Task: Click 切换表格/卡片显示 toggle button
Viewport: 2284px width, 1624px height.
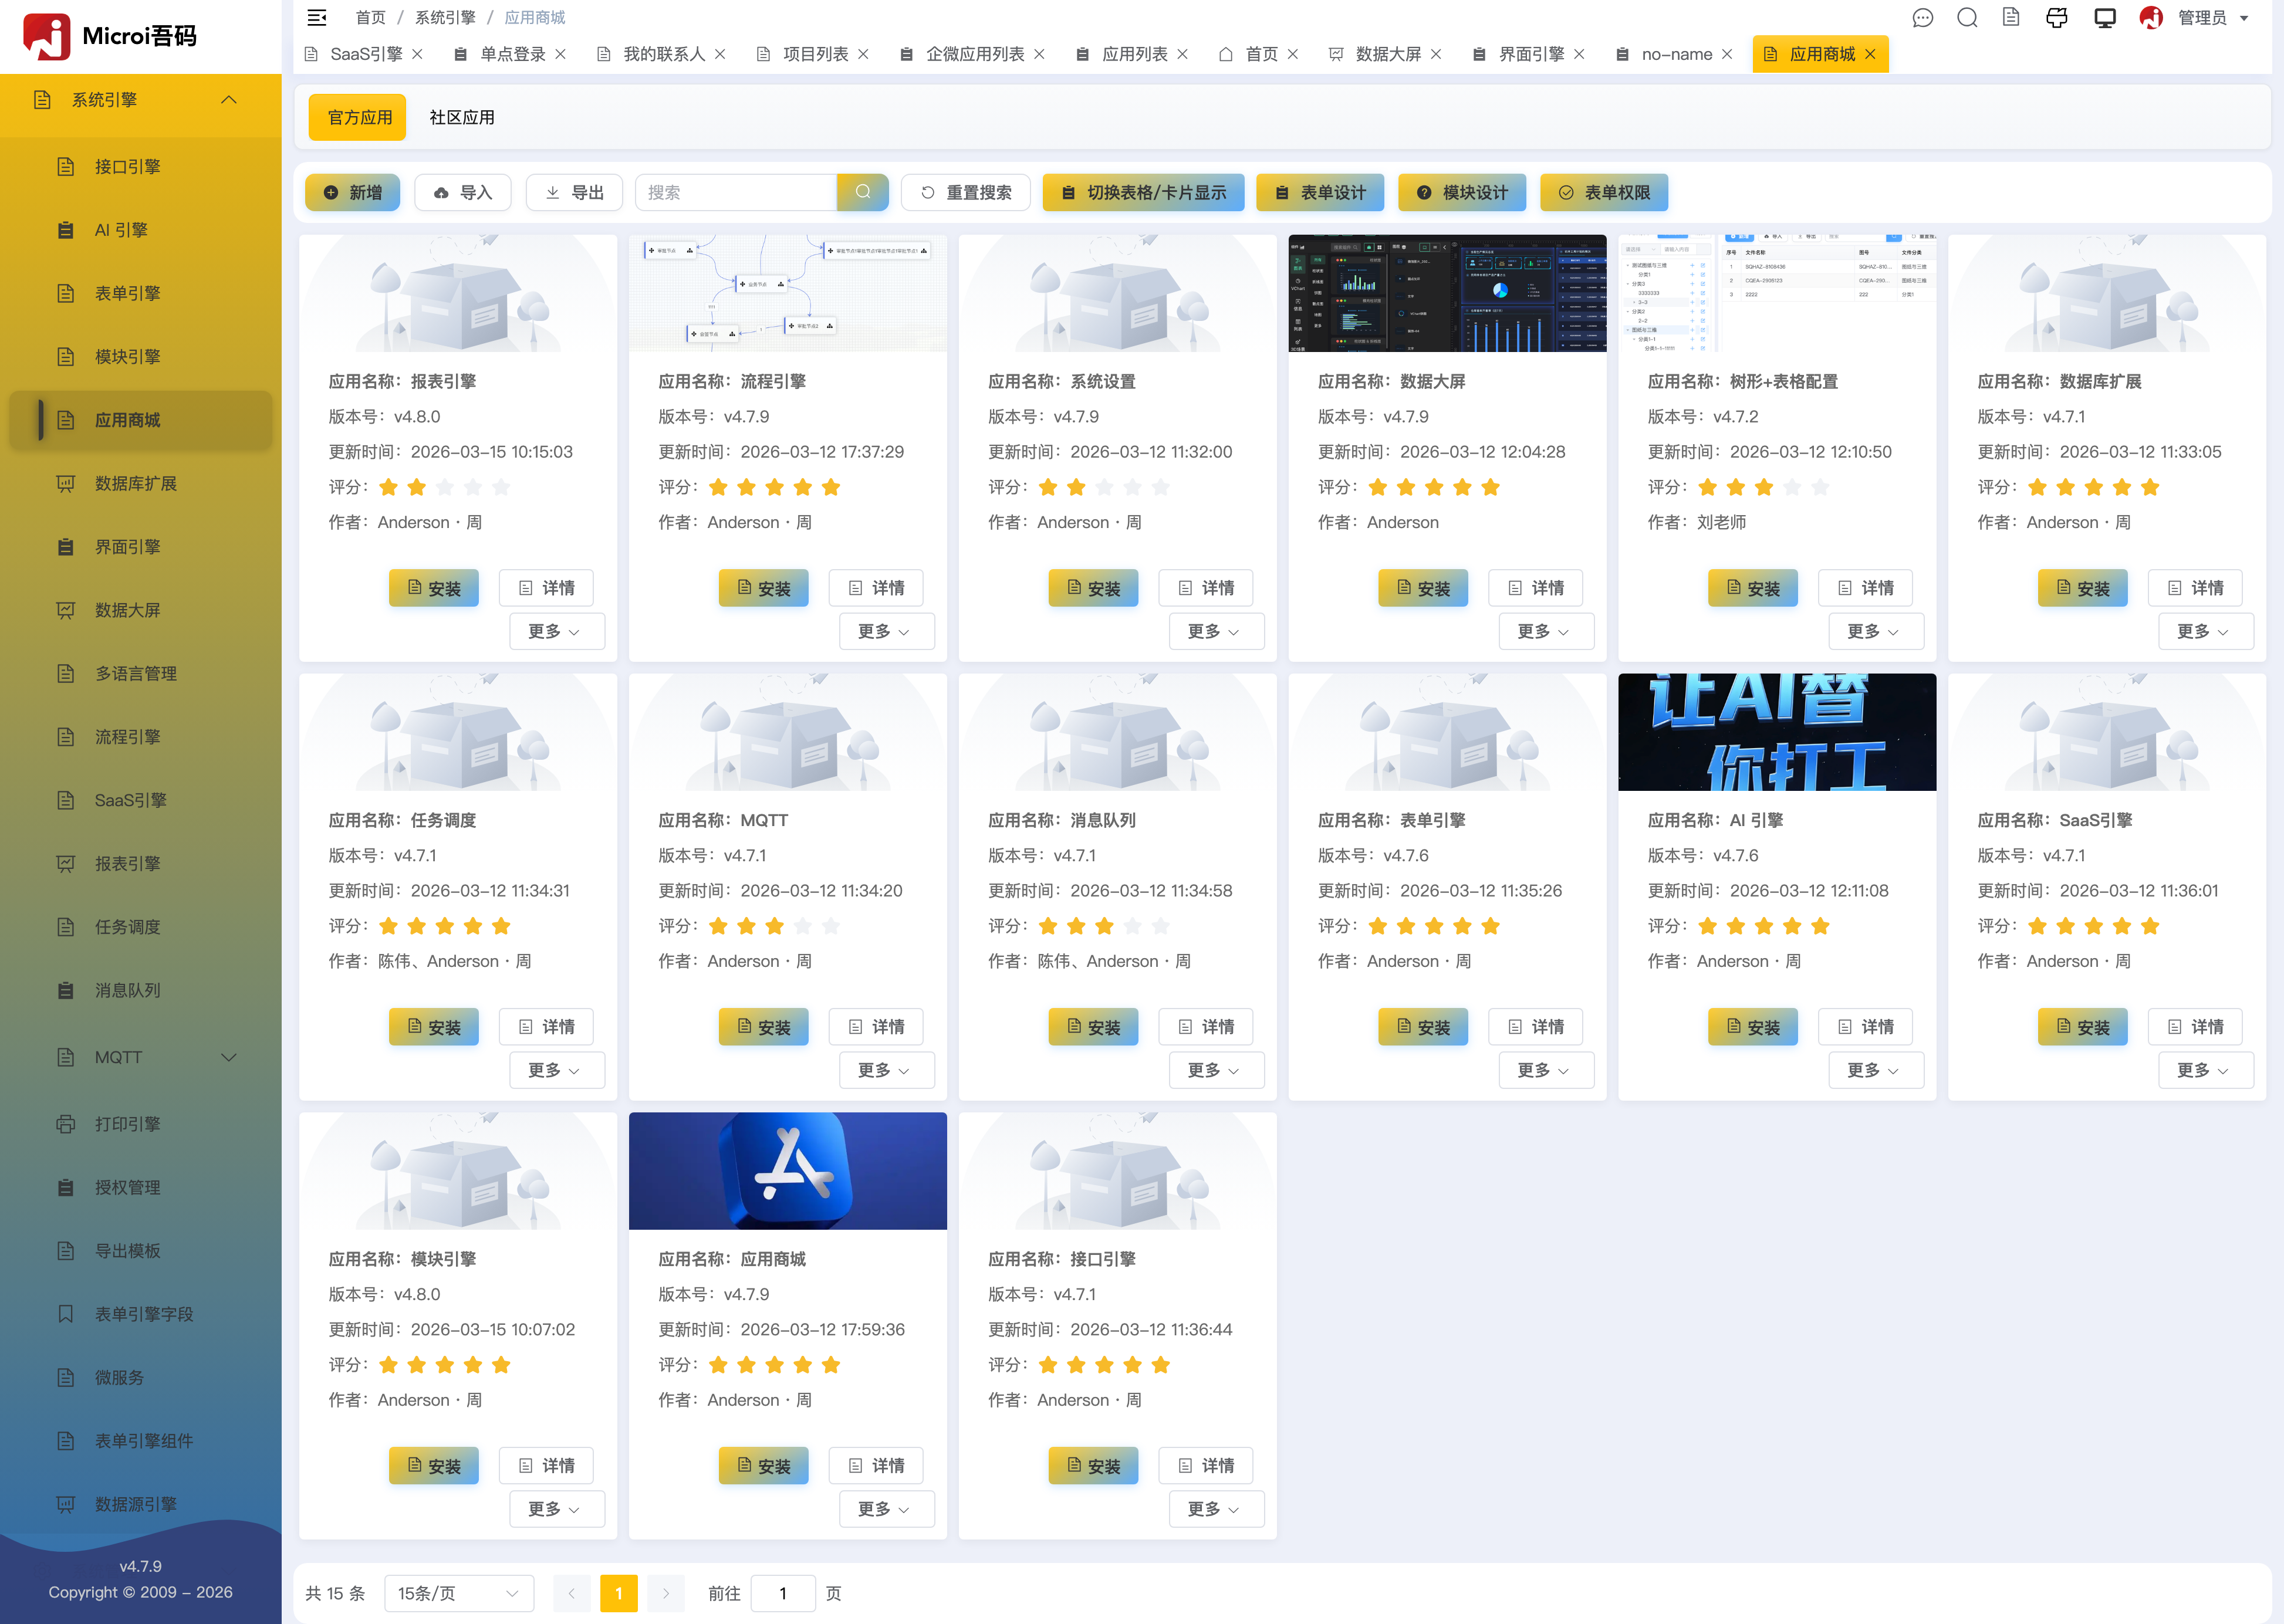Action: pos(1143,192)
